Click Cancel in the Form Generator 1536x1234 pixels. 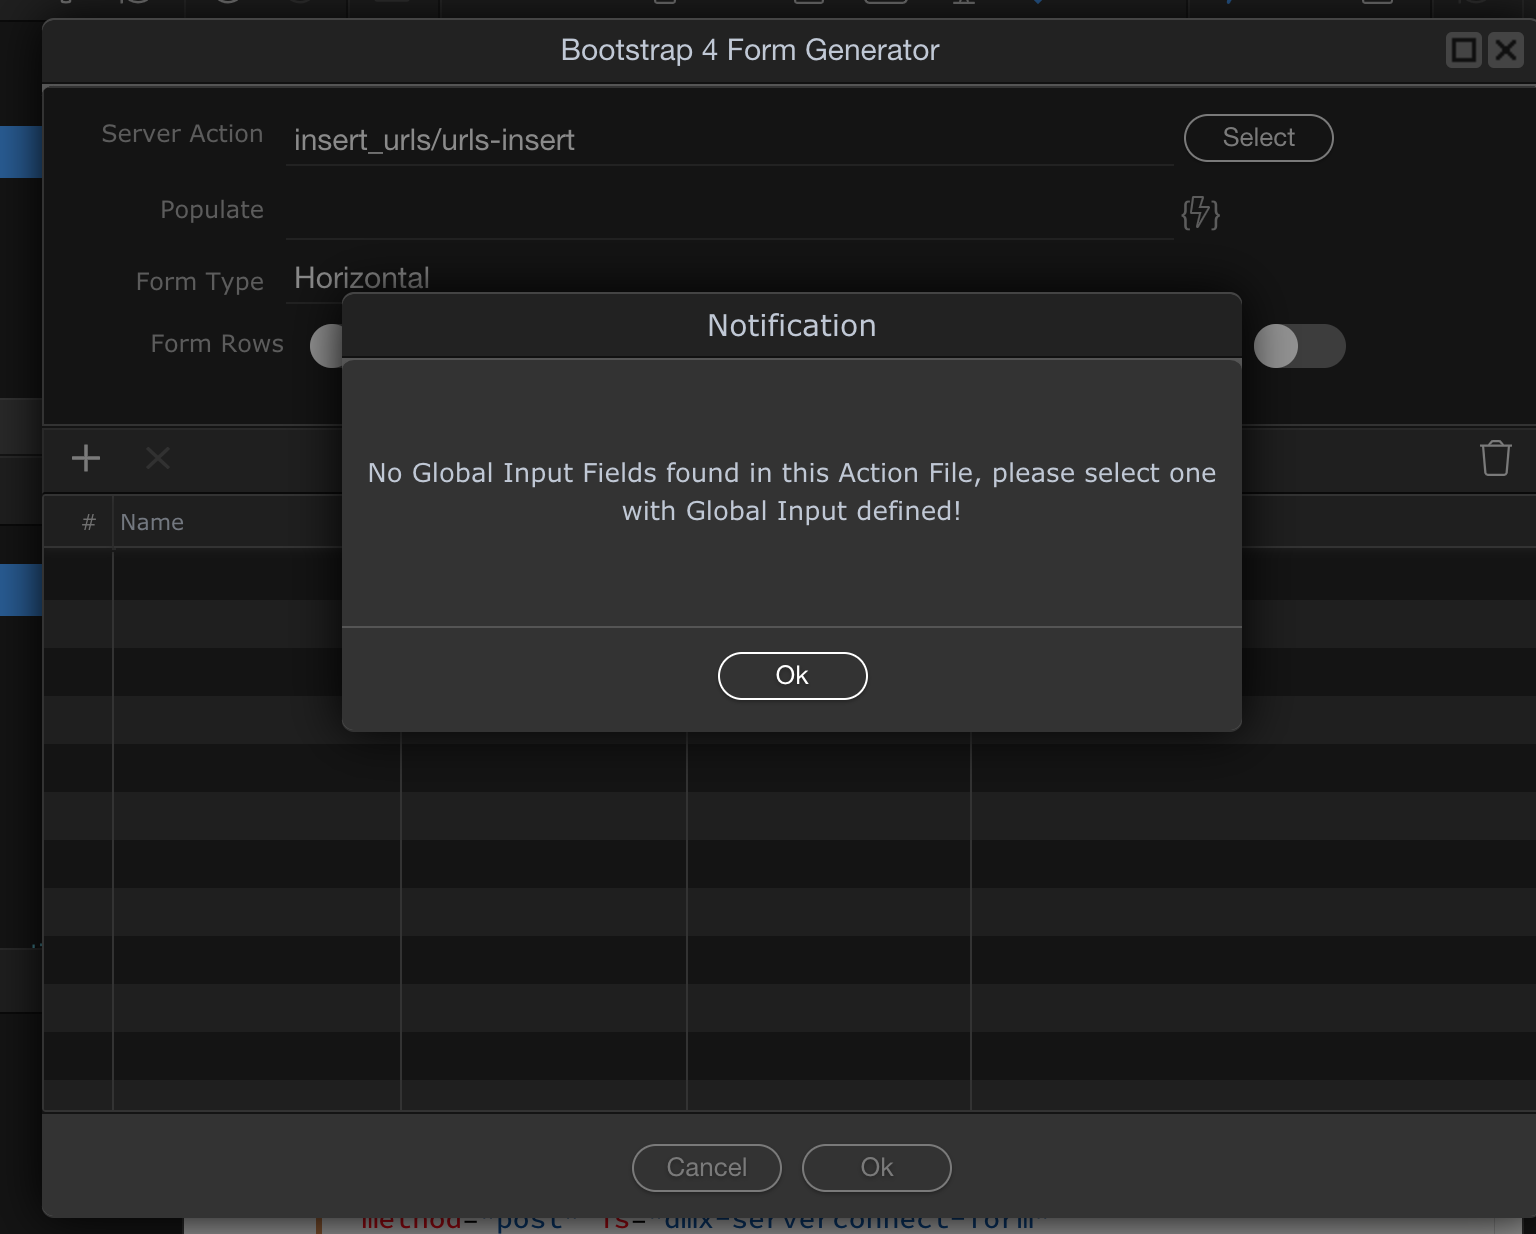(706, 1167)
